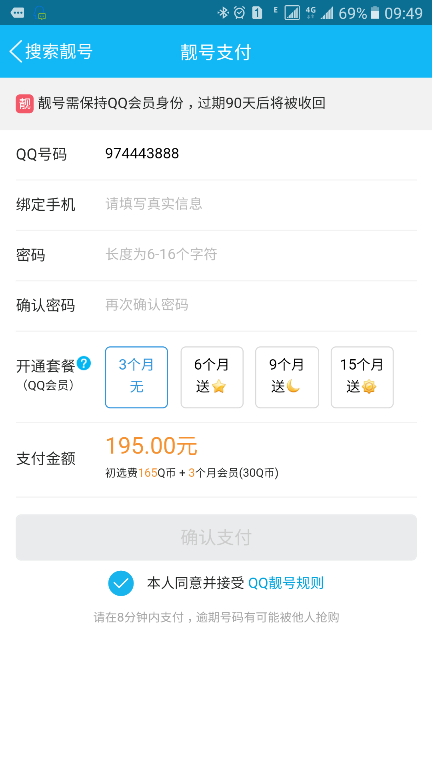432x768 pixels.
Task: Tap the red 靓 badge icon
Action: click(x=24, y=103)
